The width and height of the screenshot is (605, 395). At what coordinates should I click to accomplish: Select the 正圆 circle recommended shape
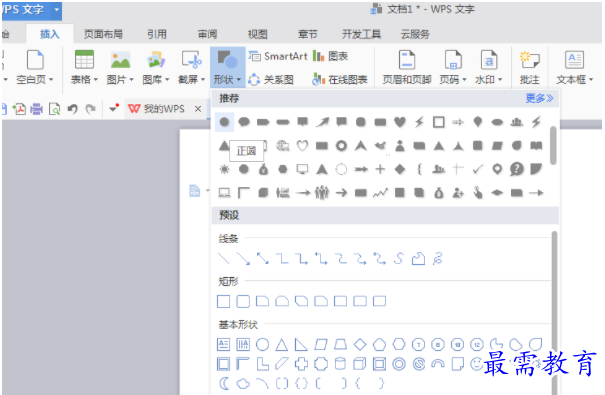[x=224, y=122]
